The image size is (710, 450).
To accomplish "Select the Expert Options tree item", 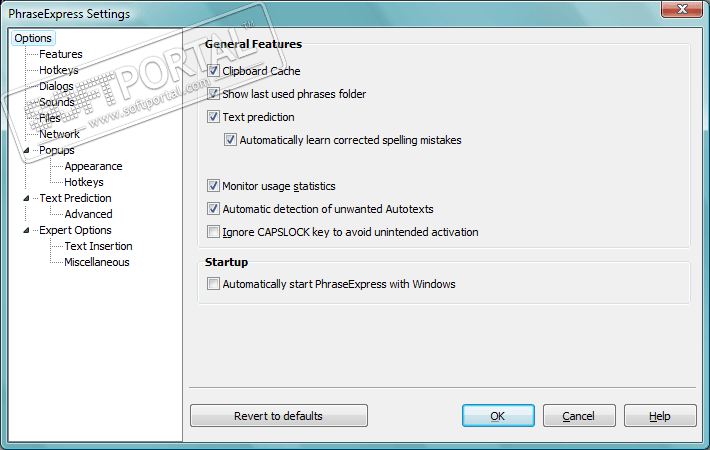I will pos(75,230).
